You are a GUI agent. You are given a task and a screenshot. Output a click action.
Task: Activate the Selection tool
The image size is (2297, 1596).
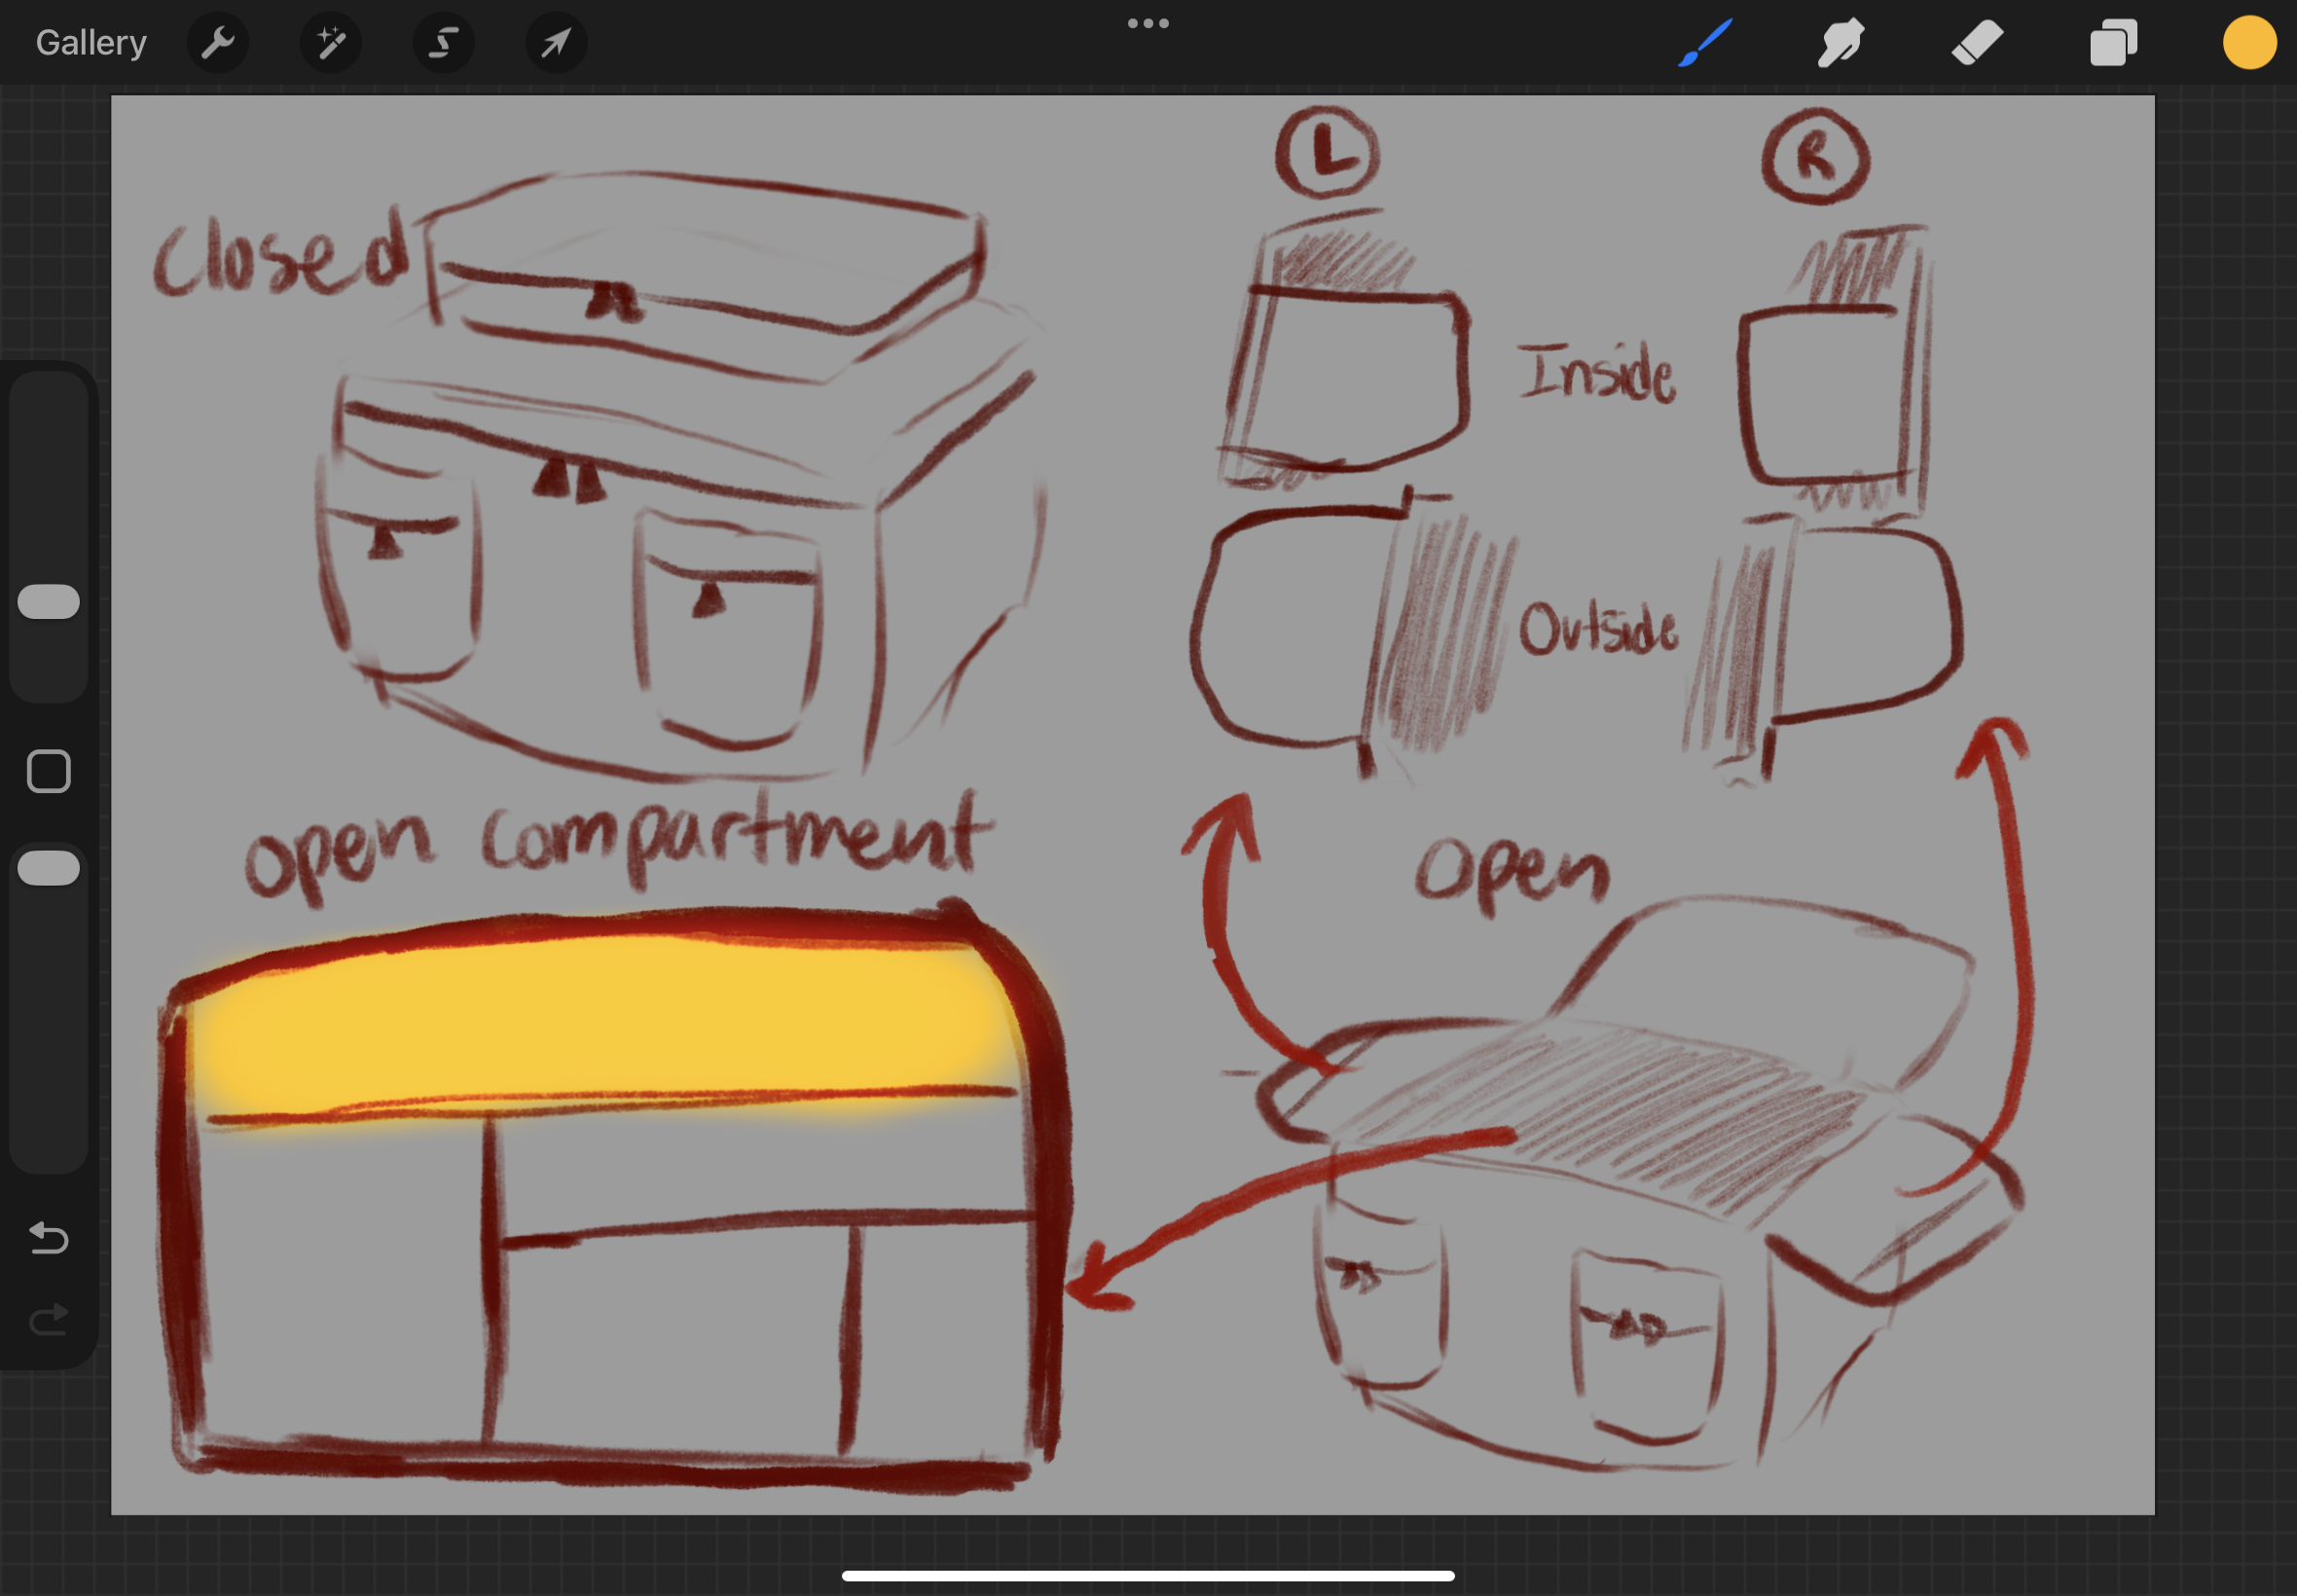point(443,43)
